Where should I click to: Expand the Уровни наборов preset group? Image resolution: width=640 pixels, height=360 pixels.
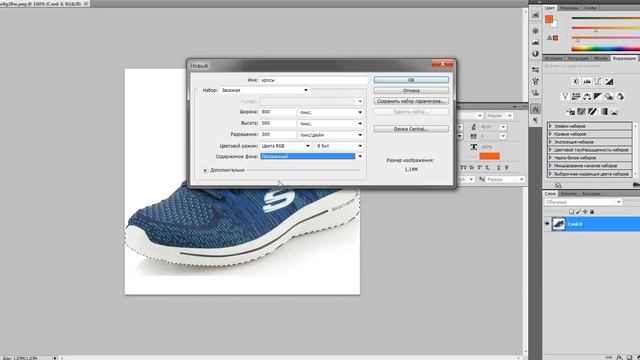pyautogui.click(x=550, y=126)
